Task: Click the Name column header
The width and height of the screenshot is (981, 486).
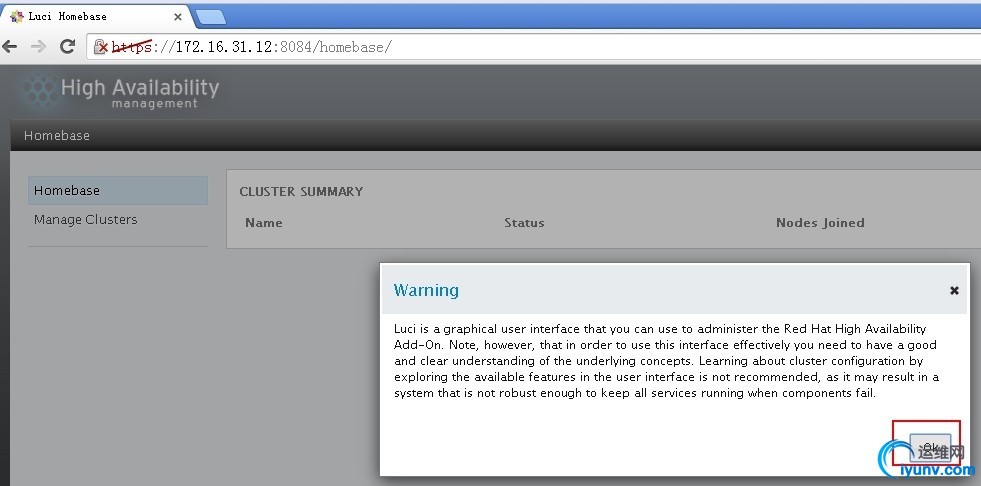Action: click(263, 223)
